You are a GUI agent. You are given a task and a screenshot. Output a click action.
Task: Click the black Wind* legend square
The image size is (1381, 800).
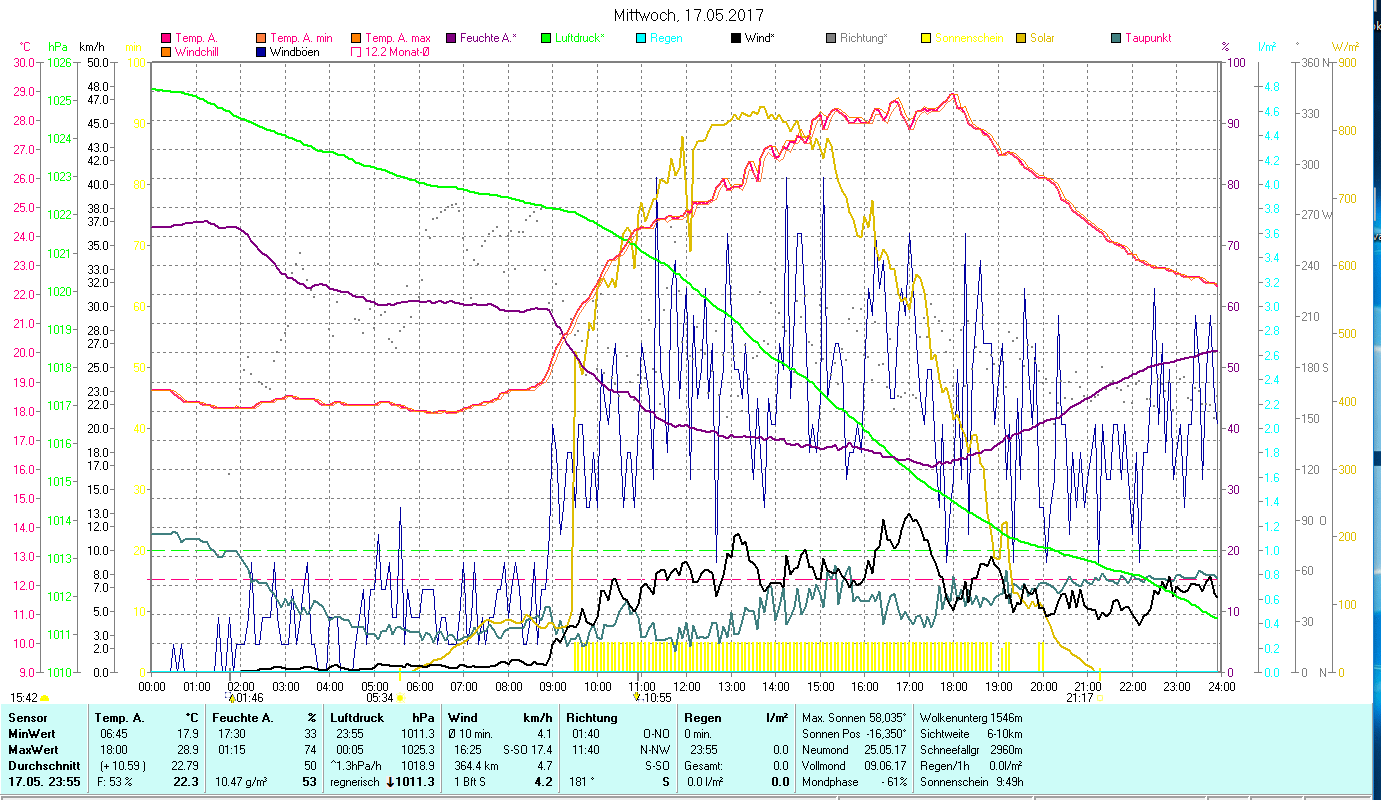click(736, 38)
